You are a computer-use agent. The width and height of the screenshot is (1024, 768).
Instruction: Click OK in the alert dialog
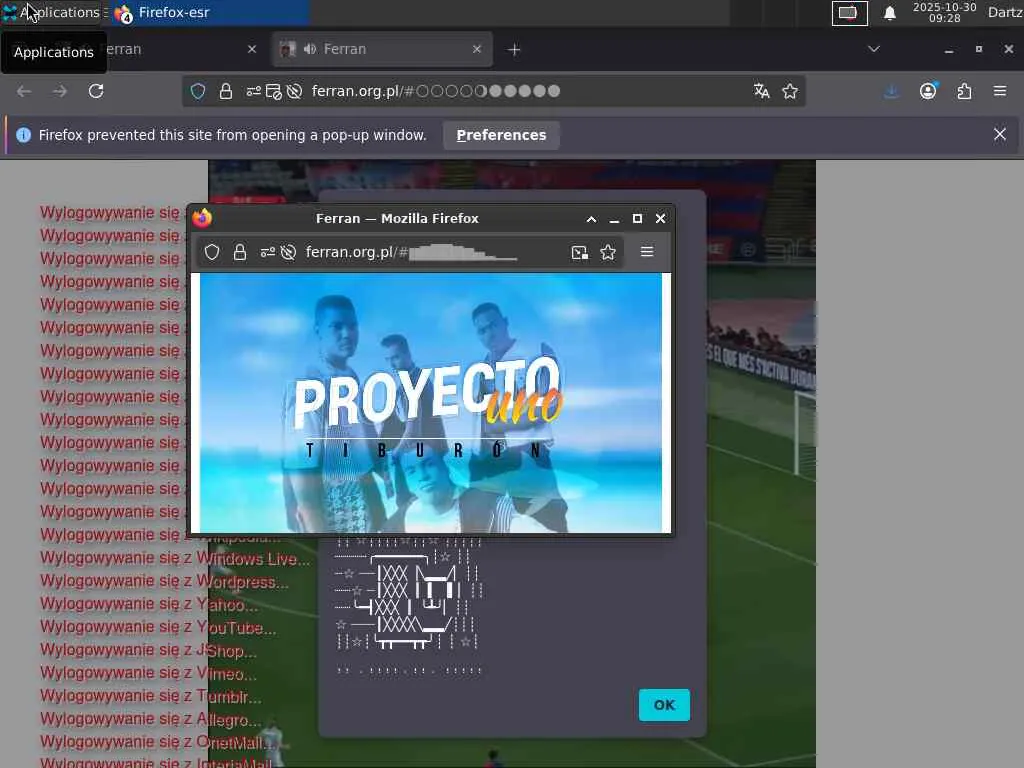click(664, 705)
